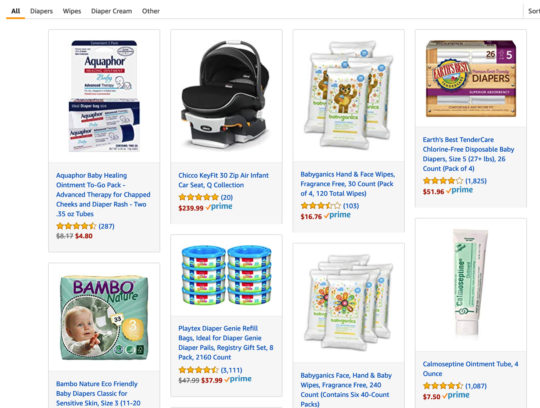Viewport: 540px width, 408px height.
Task: Select the Diapers tab
Action: click(x=41, y=11)
